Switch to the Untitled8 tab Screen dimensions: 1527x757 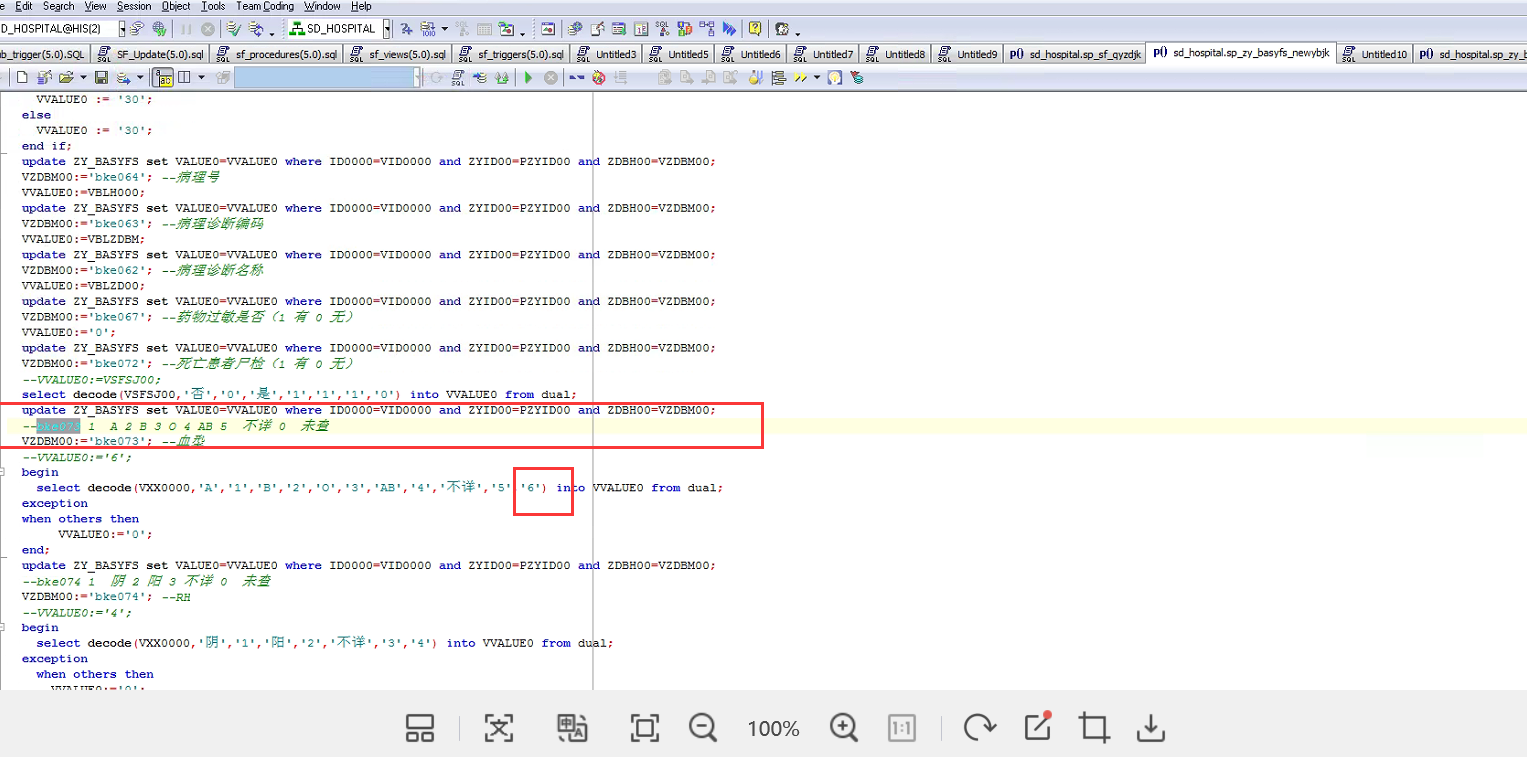tap(895, 54)
